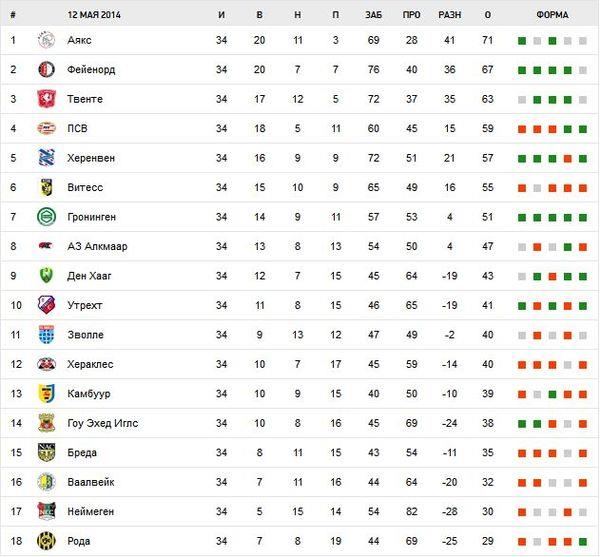The height and width of the screenshot is (557, 600).
Task: Click the Feyenoord club crest icon
Action: [46, 70]
